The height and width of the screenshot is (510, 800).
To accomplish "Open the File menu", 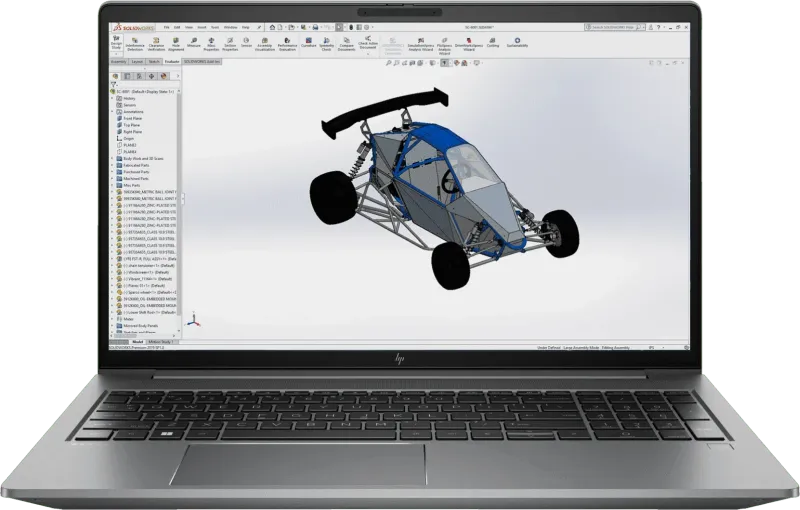I will pyautogui.click(x=166, y=27).
